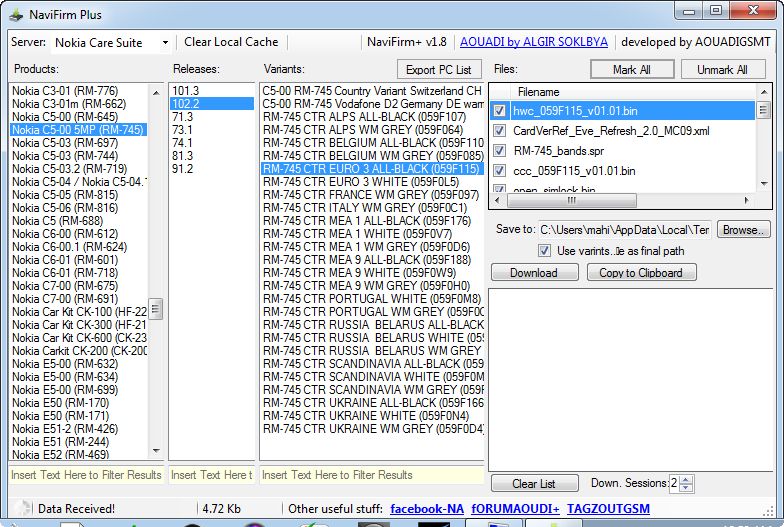Open the AOUADI by ALGIR SOKLBYA link
Viewport: 784px width, 527px height.
(534, 42)
